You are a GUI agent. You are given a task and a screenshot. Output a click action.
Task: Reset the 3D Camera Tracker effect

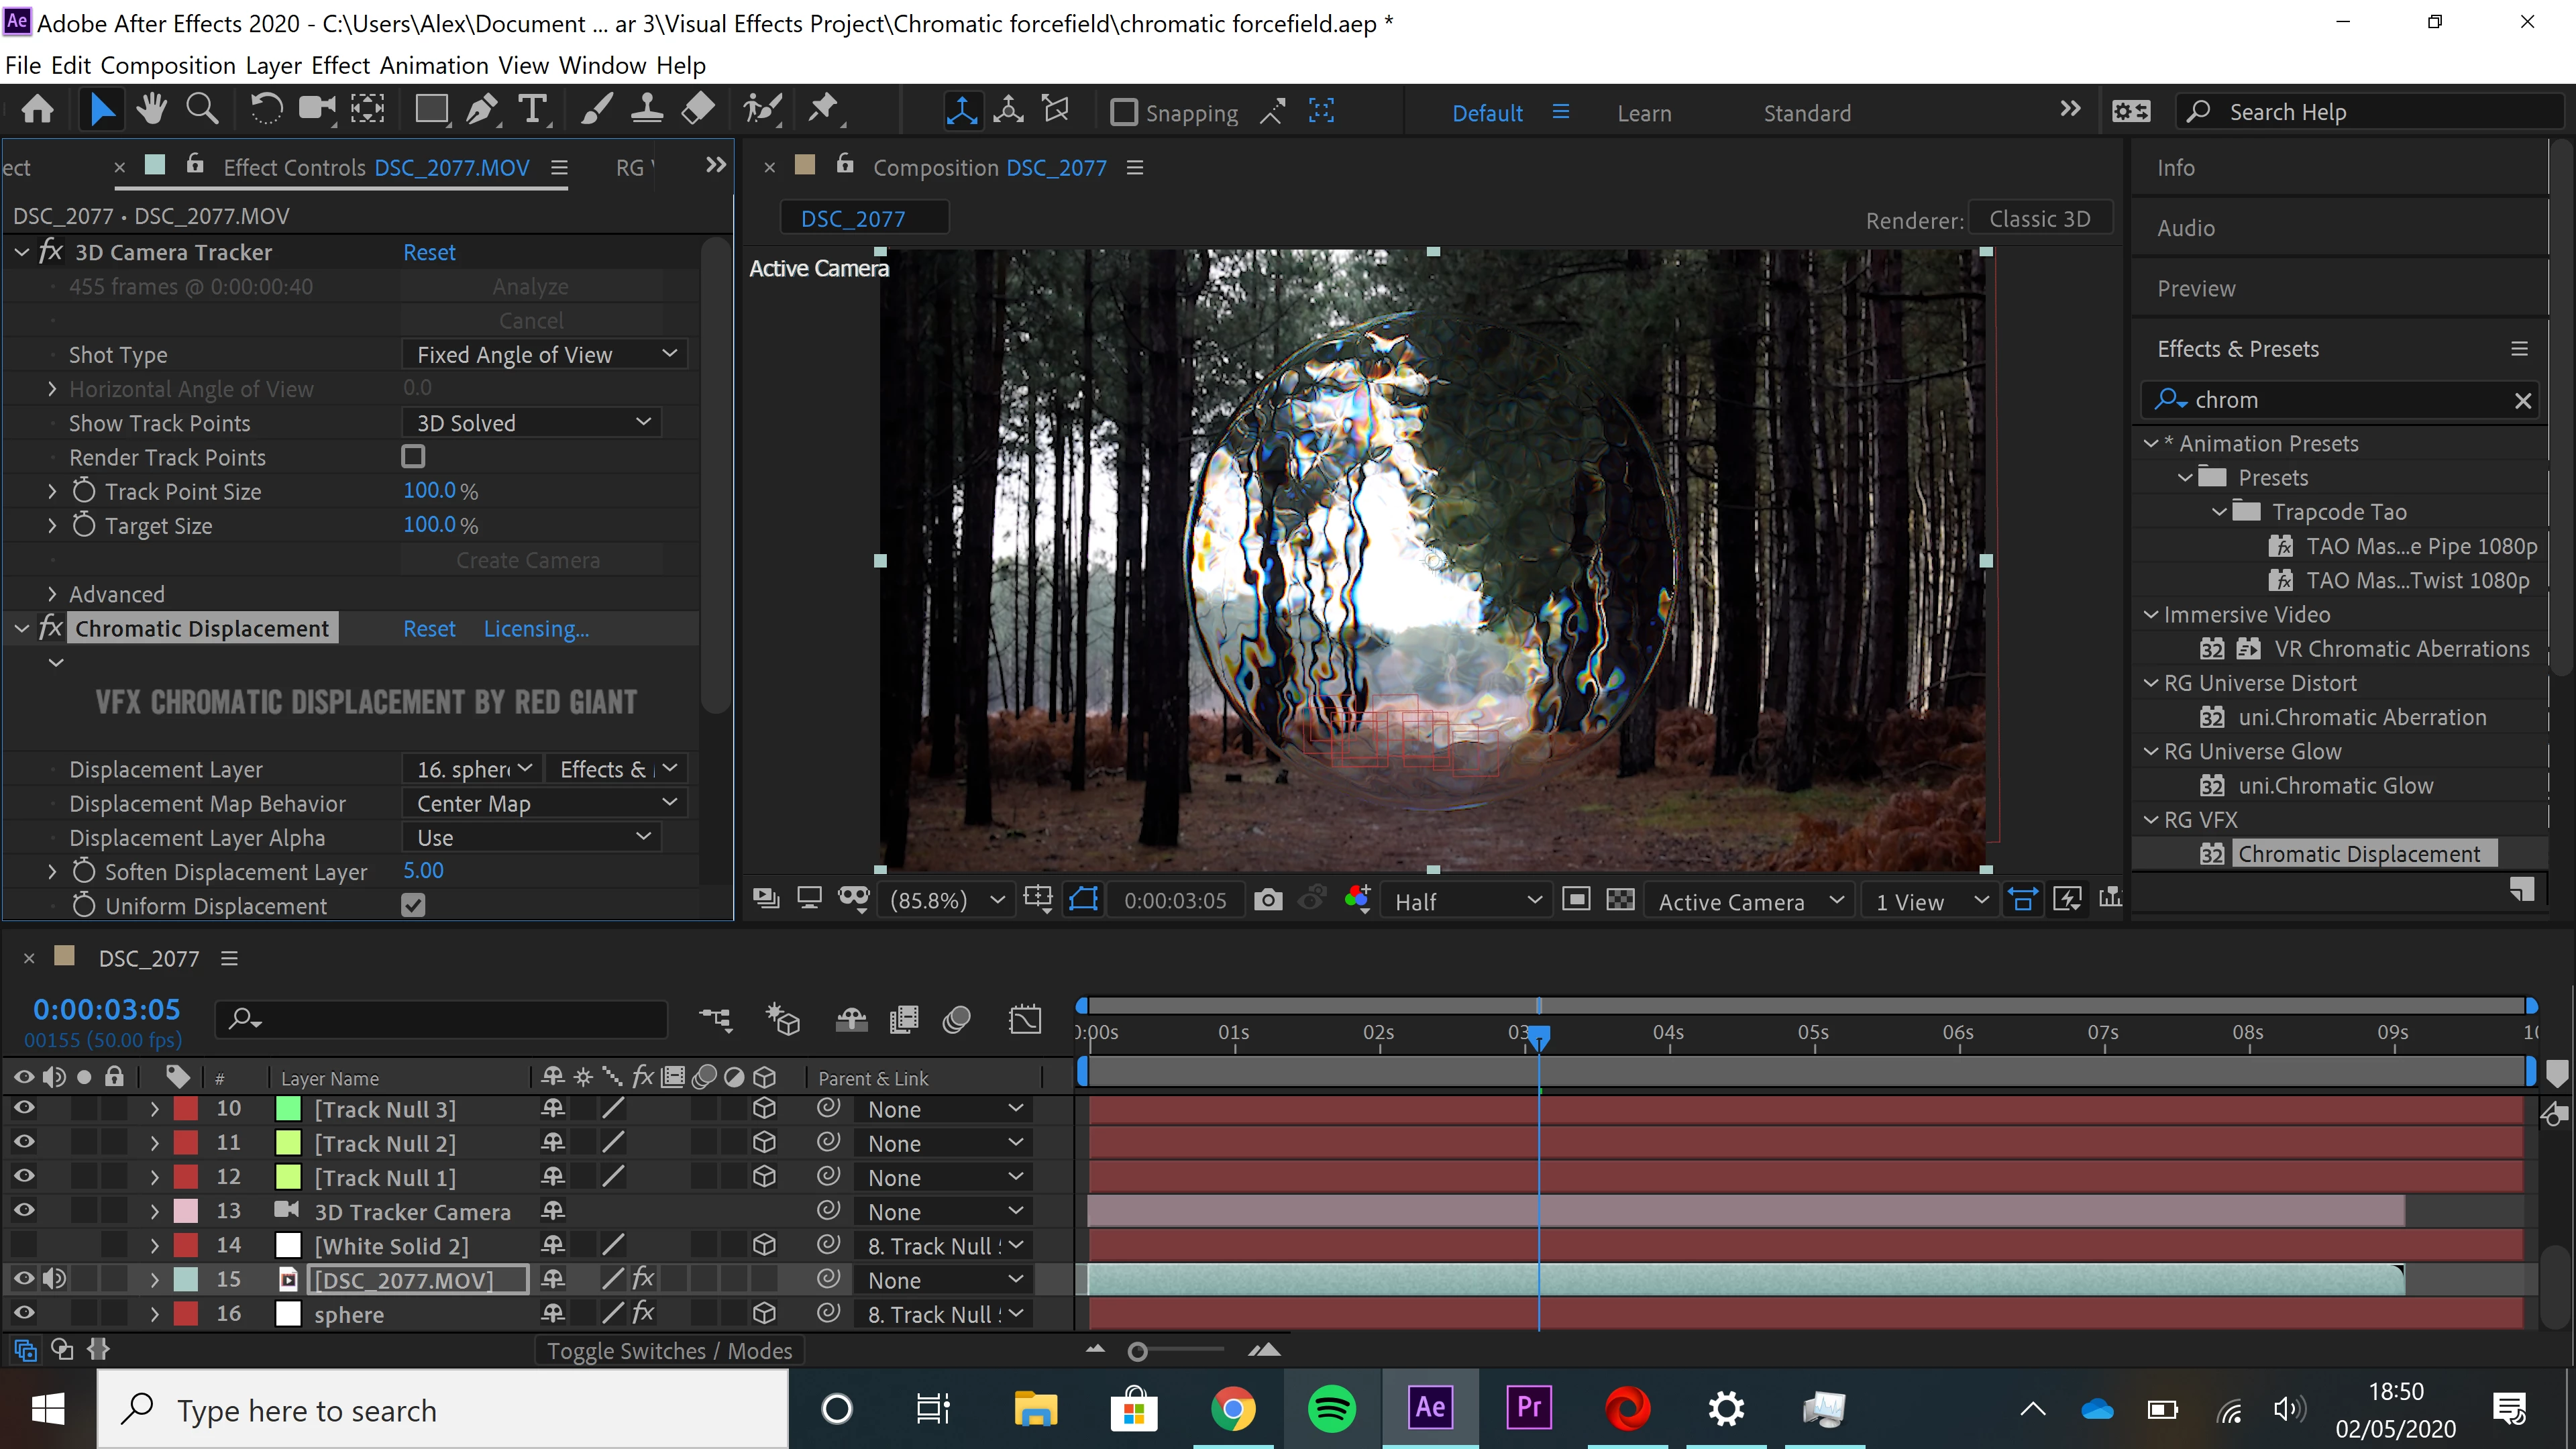tap(429, 252)
